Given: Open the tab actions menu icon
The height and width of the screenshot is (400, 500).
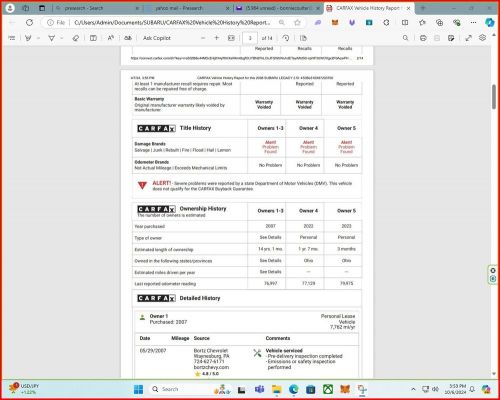Looking at the screenshot, I should pos(42,8).
